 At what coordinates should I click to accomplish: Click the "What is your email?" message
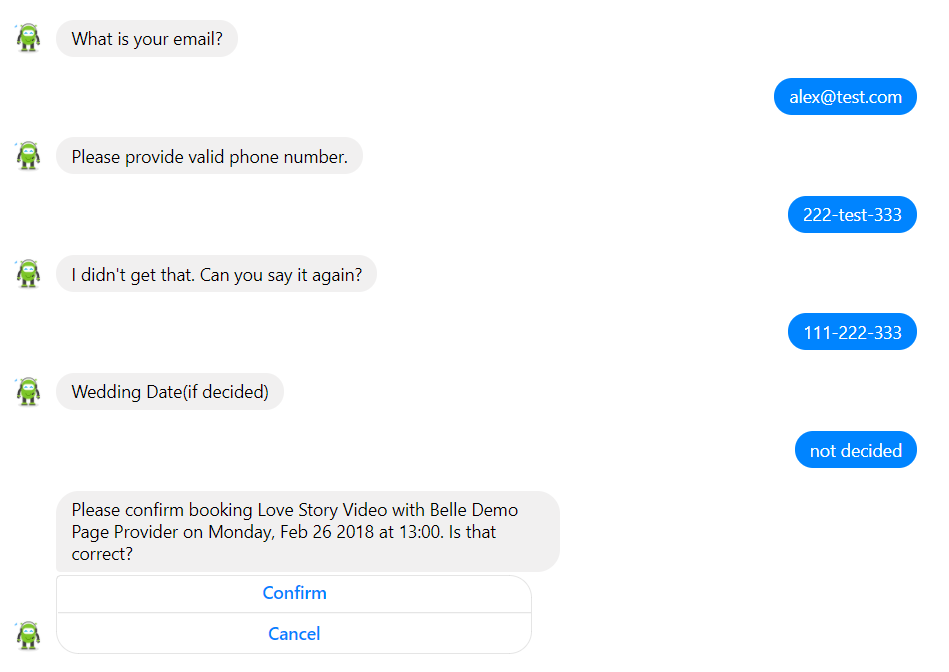coord(147,39)
